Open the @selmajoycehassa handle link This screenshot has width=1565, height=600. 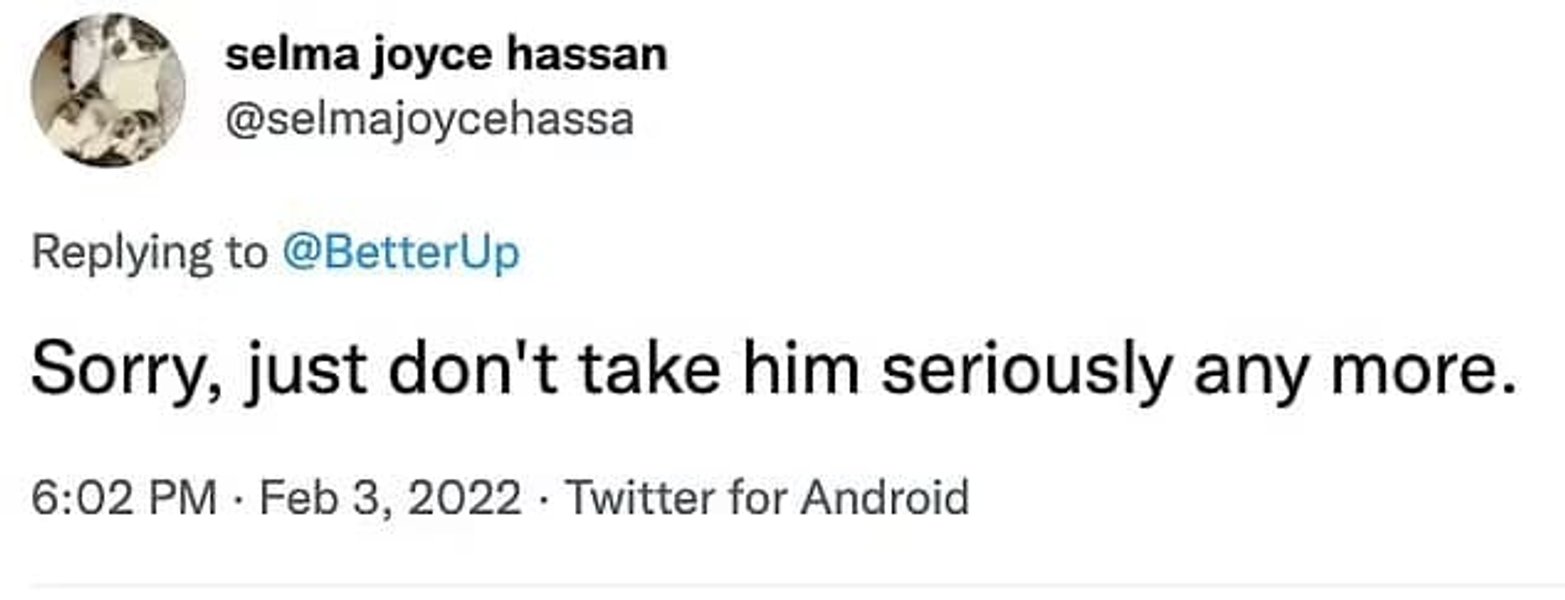(x=429, y=121)
